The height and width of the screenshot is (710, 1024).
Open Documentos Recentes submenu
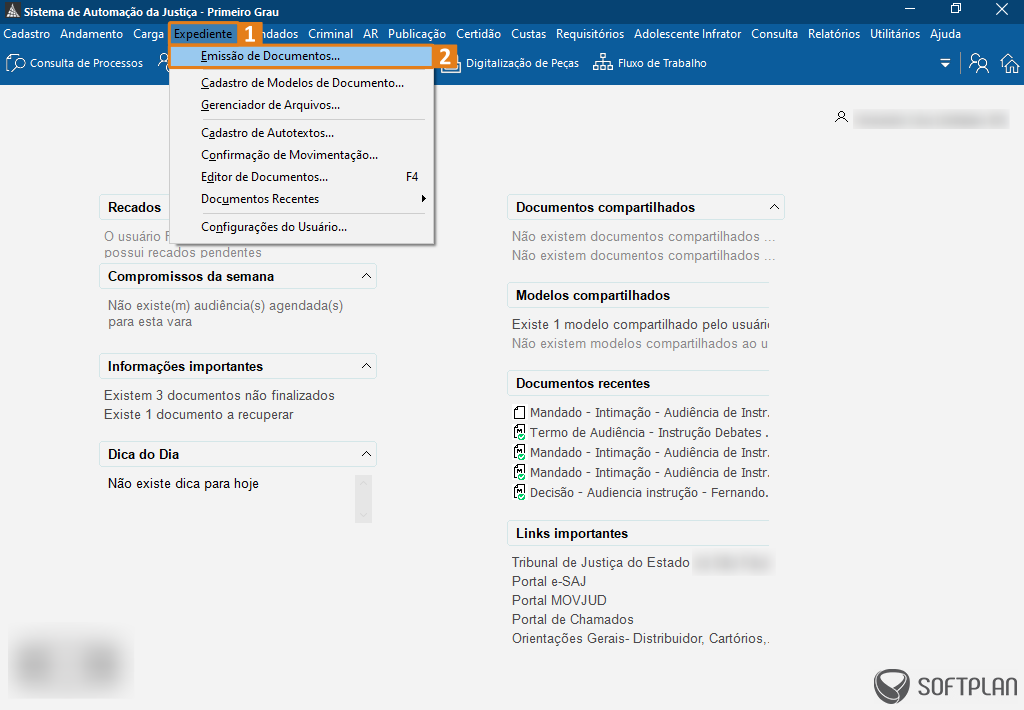coord(260,199)
